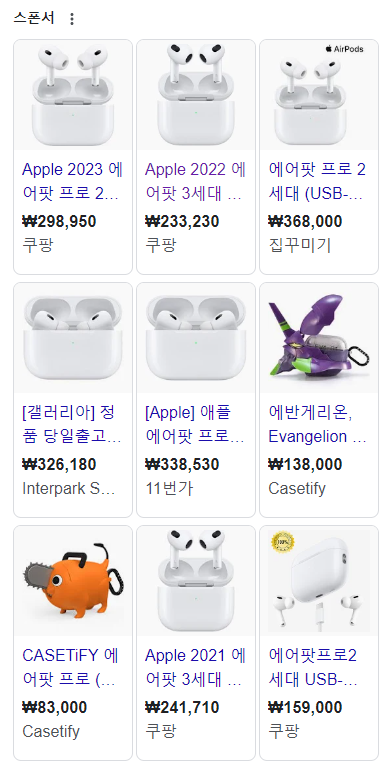Open the '에어팟프로2세대 USB-' product link
The image size is (384, 761).
[313, 668]
